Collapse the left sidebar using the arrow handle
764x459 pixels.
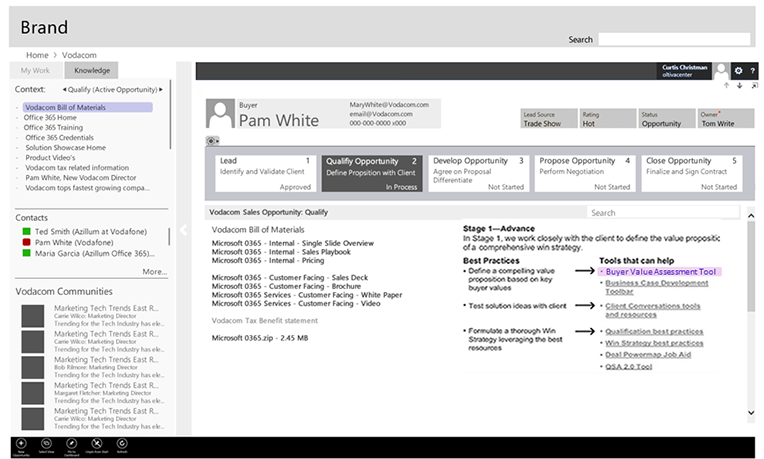pyautogui.click(x=183, y=230)
